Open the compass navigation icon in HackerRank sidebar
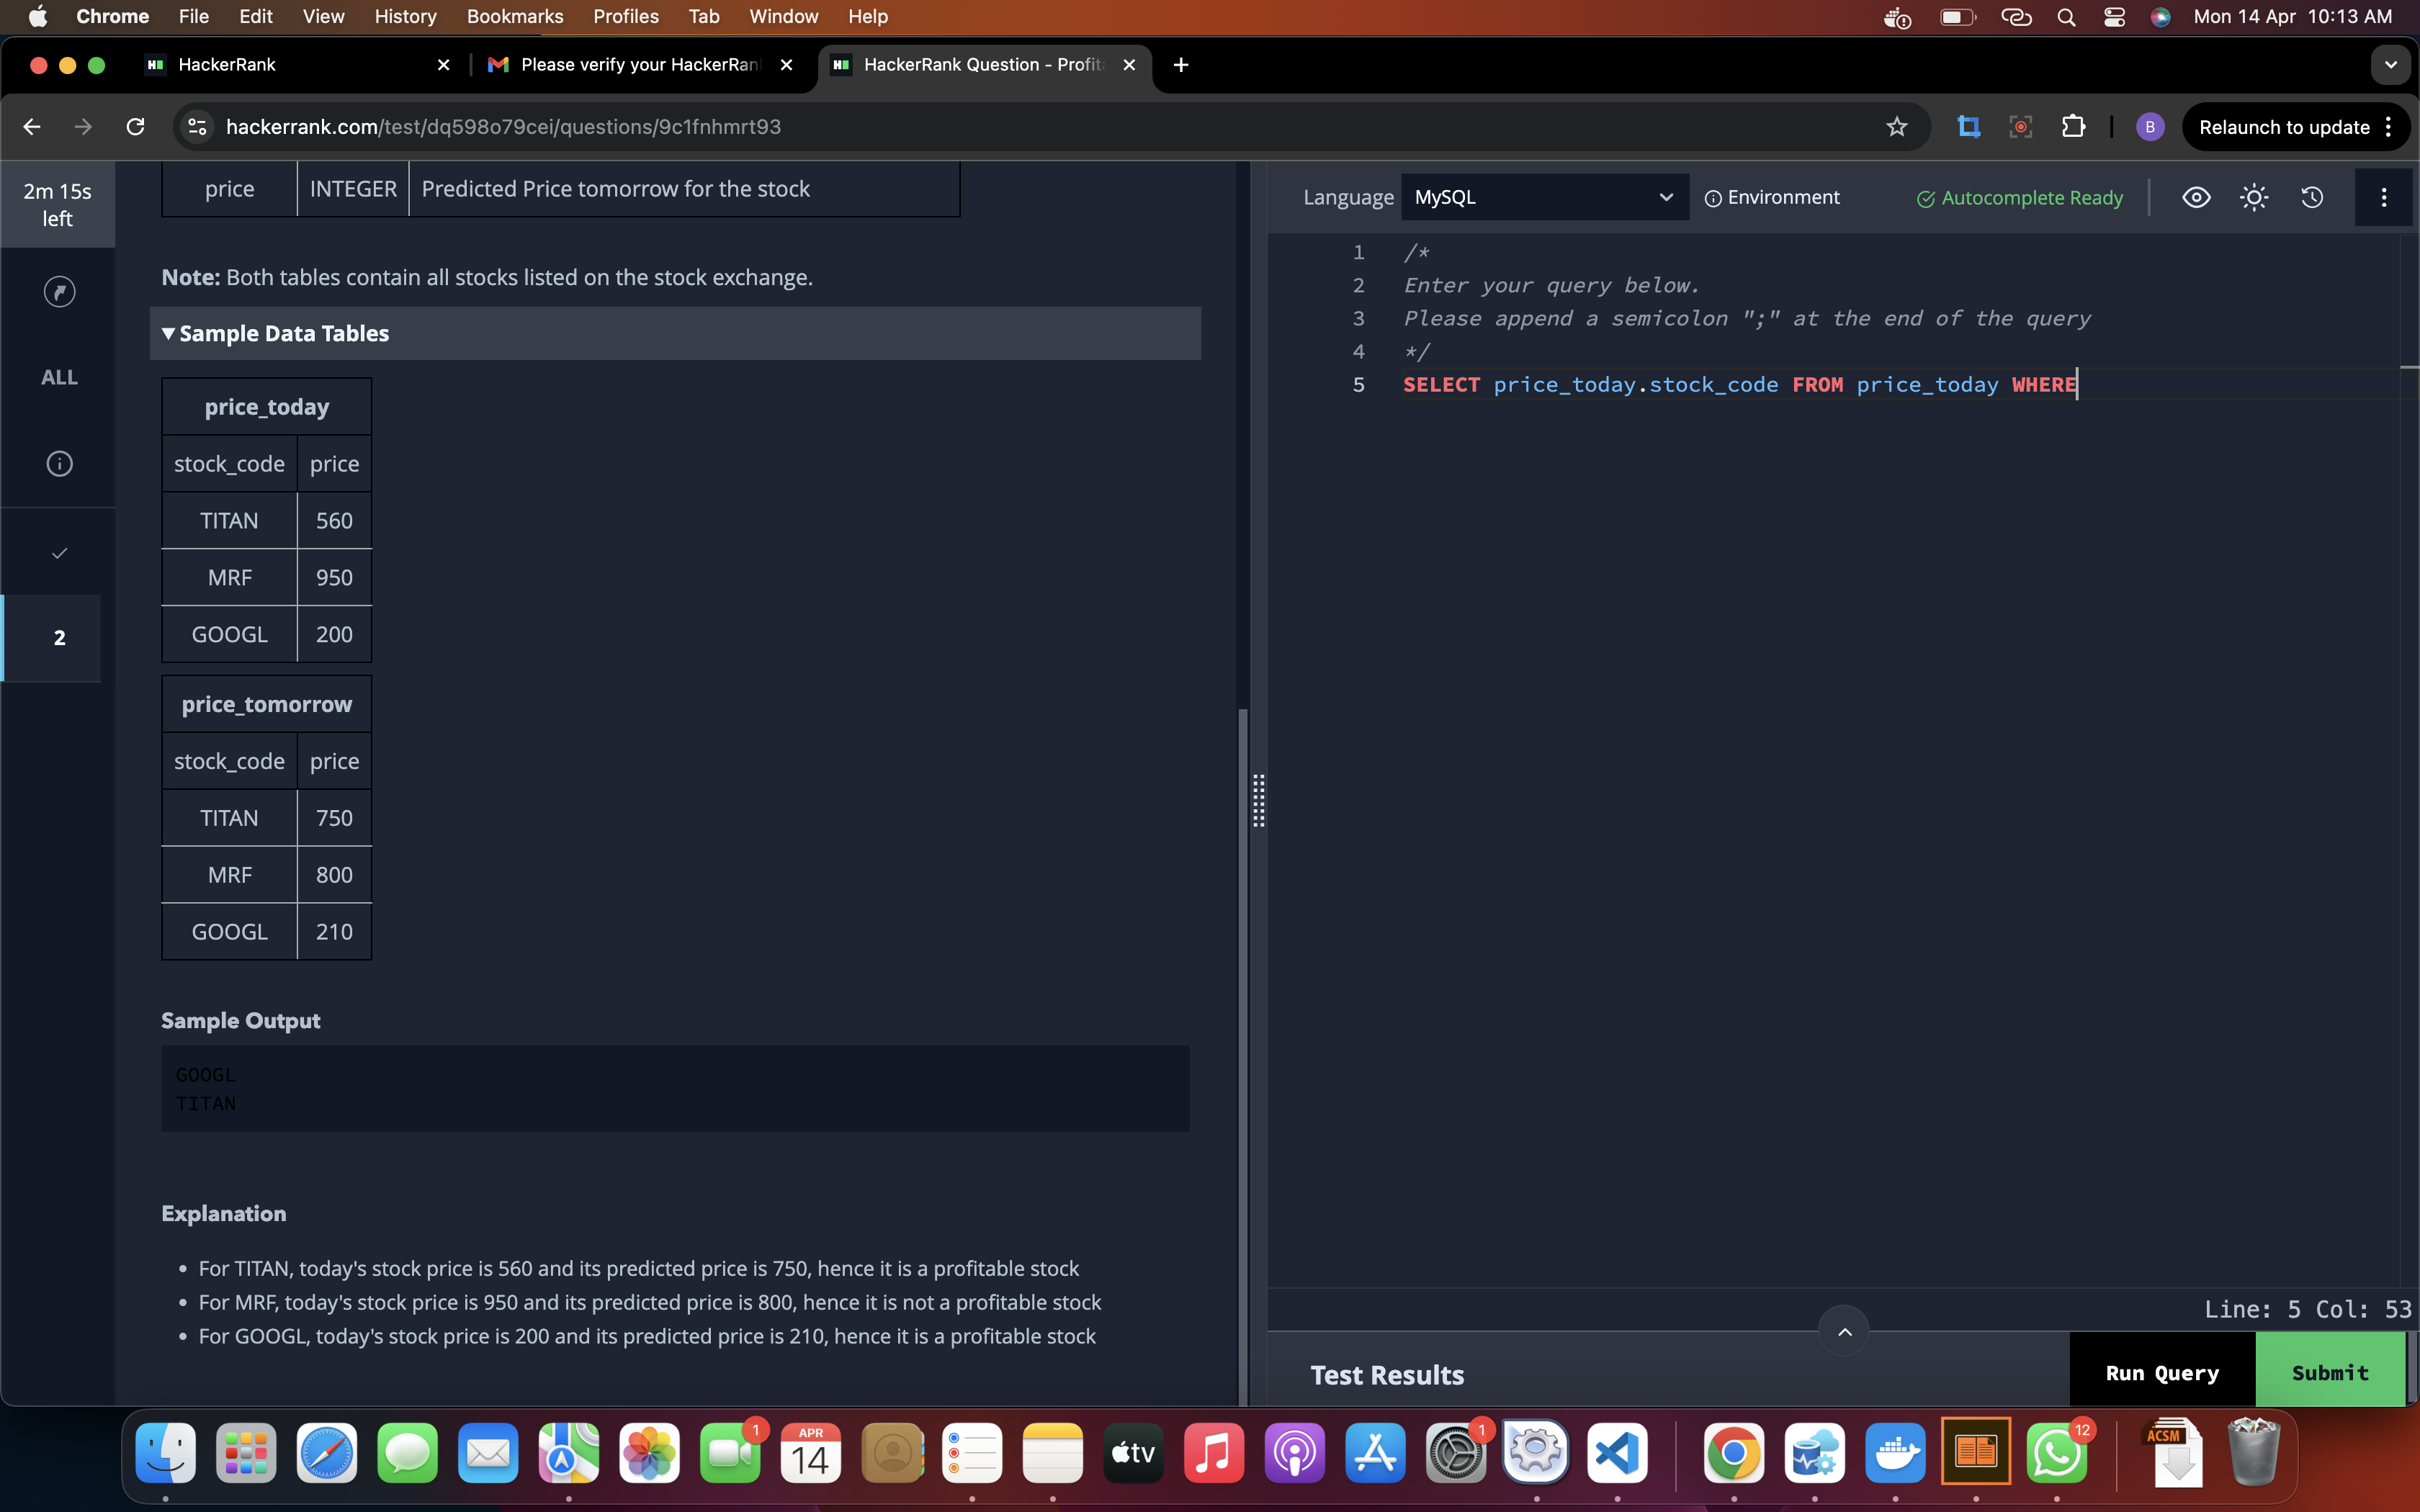The image size is (2420, 1512). click(59, 291)
